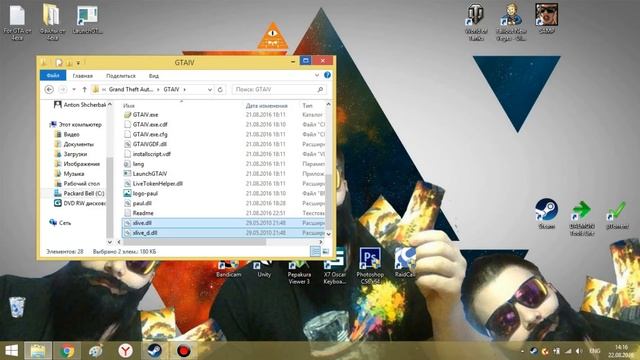Sort files by Тип column header

pyautogui.click(x=307, y=106)
